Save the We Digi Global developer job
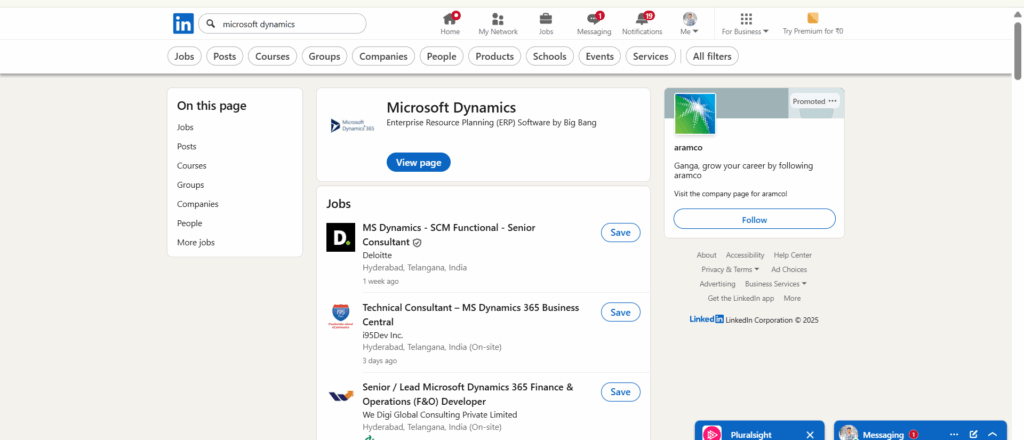Image resolution: width=1024 pixels, height=440 pixels. click(620, 392)
